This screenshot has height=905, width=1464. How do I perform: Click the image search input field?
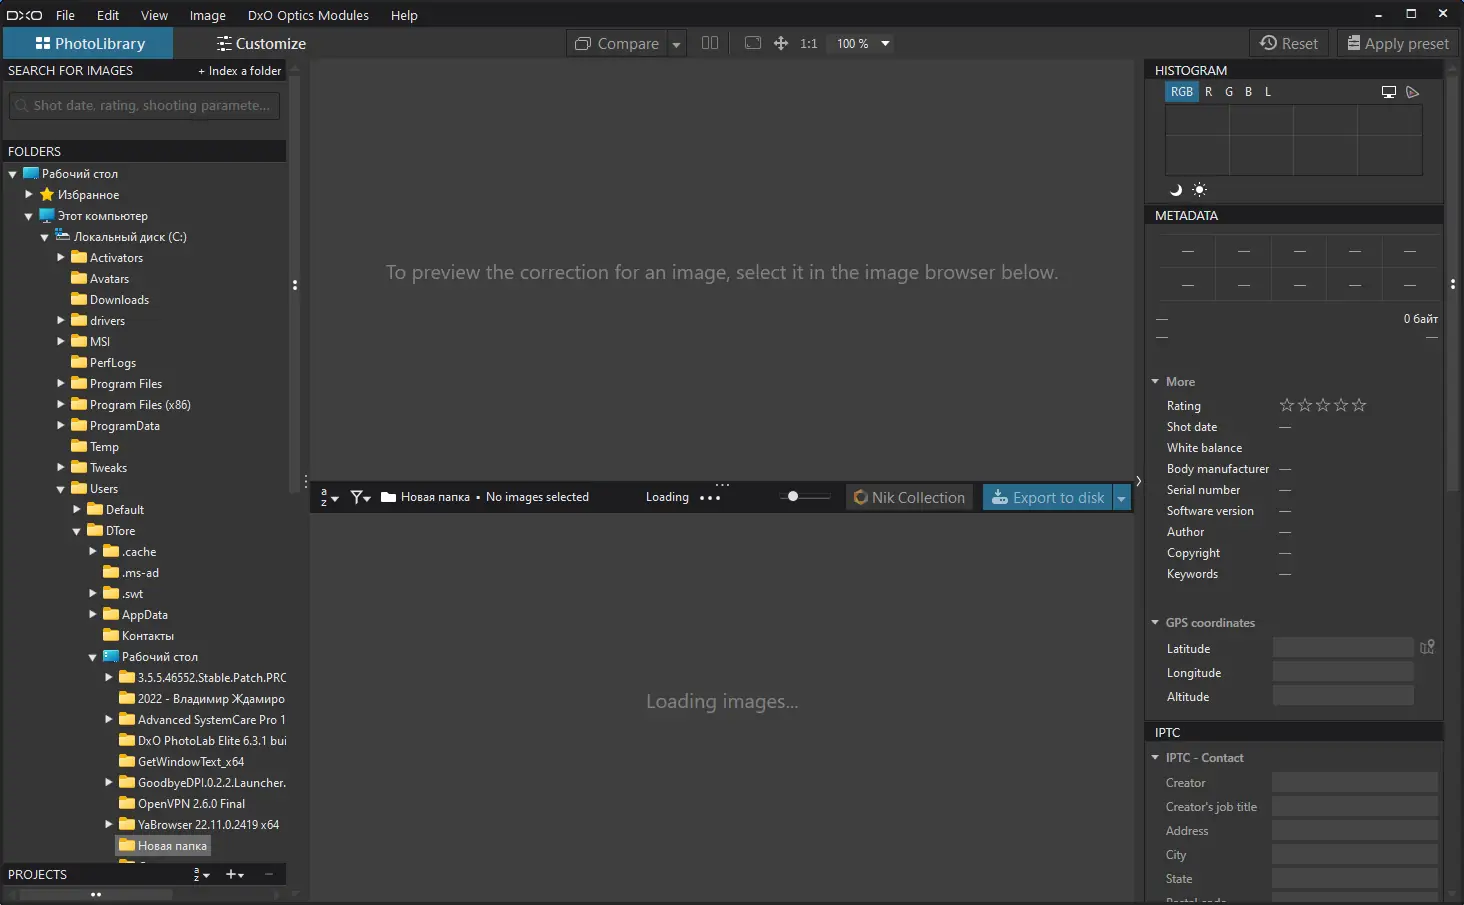145,105
